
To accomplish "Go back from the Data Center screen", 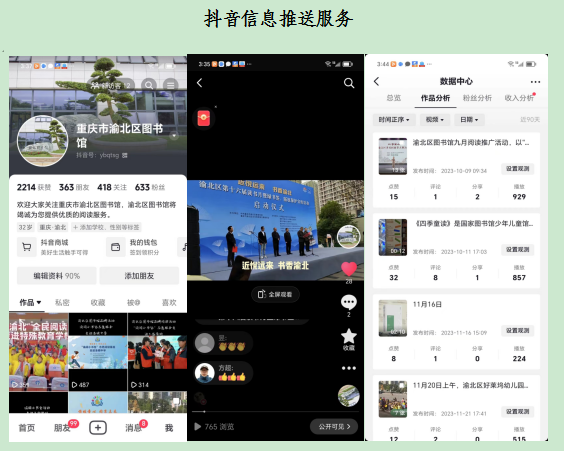I will click(x=377, y=81).
